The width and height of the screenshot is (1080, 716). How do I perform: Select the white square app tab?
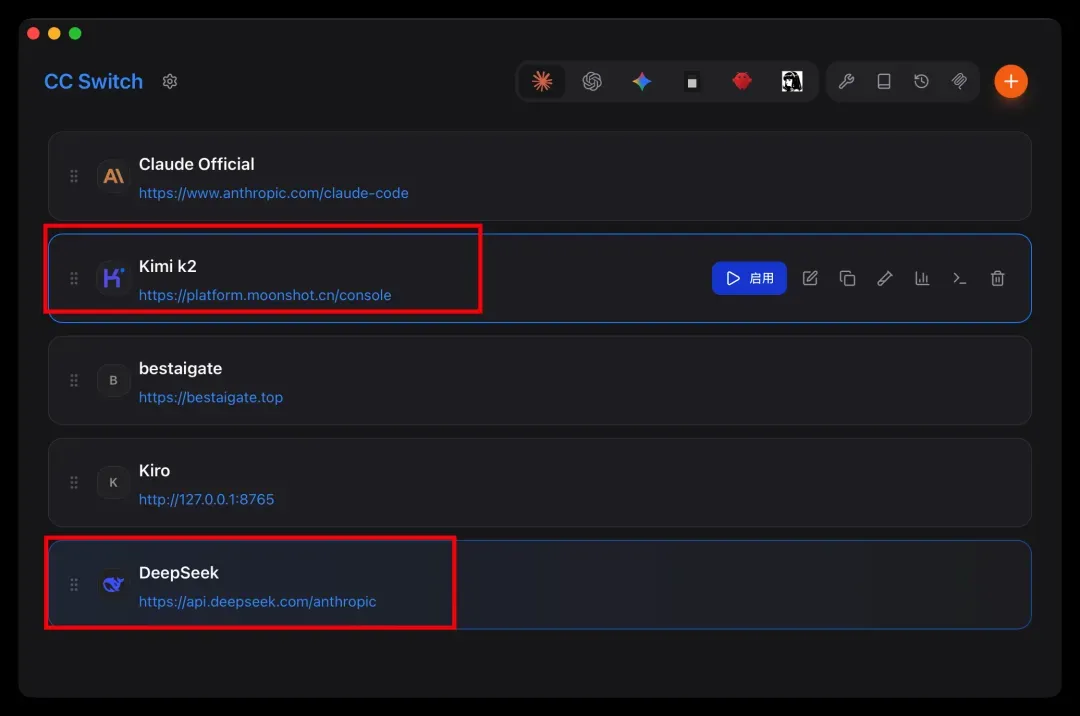coord(692,82)
